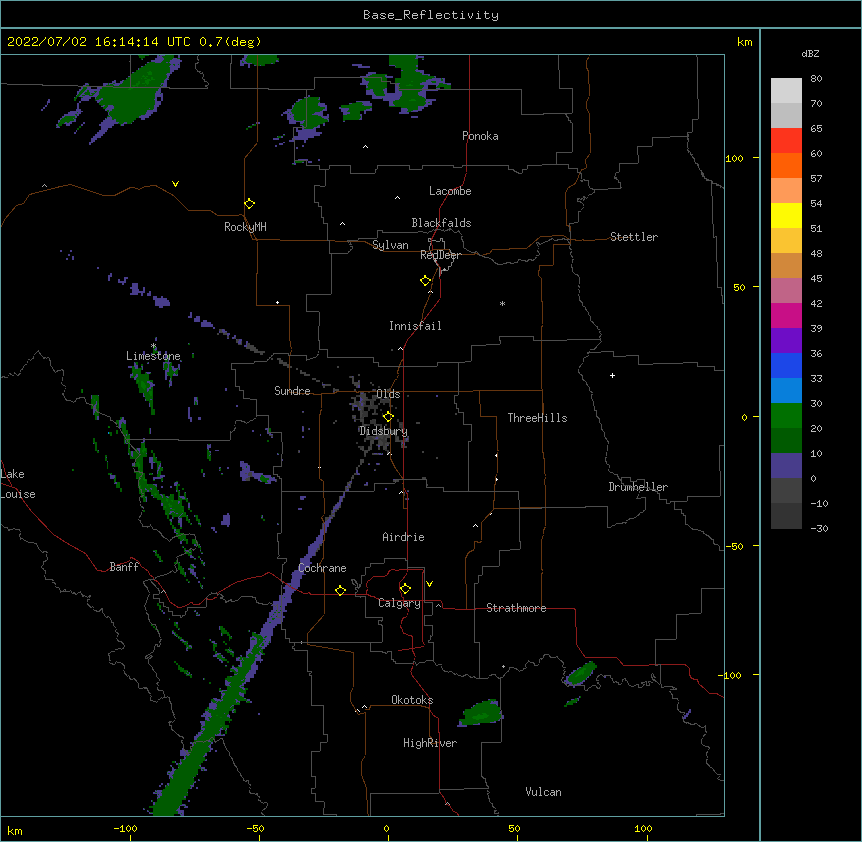Screen dimensions: 862x842
Task: Click the Stettler label
Action: (x=634, y=237)
